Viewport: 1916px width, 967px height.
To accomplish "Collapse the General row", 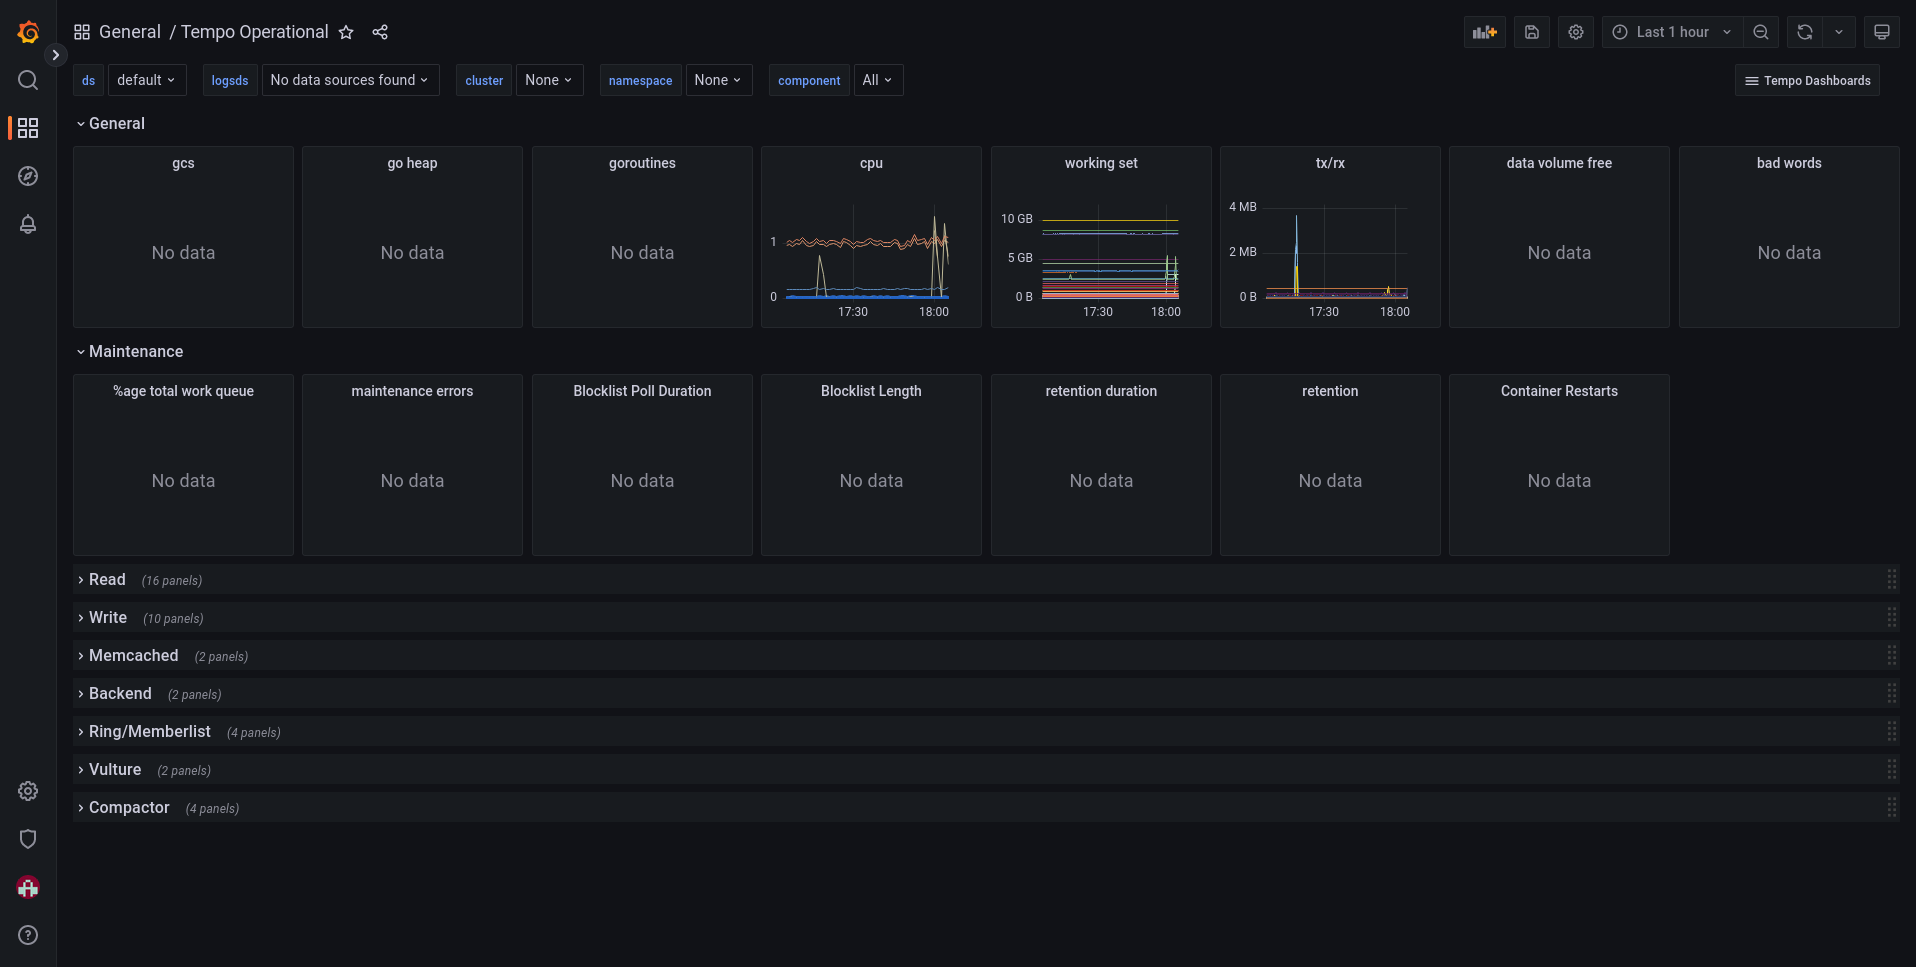I will (x=111, y=123).
